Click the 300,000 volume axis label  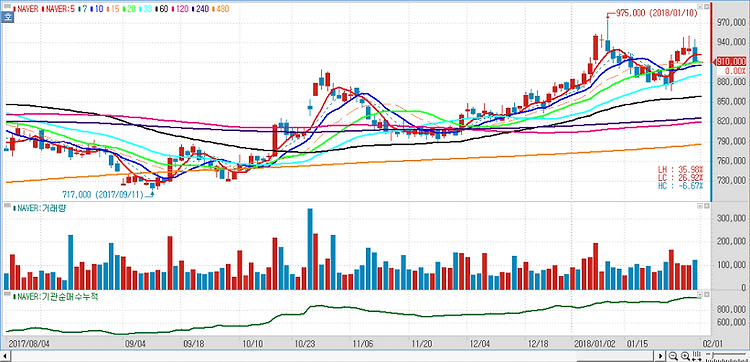coord(730,218)
